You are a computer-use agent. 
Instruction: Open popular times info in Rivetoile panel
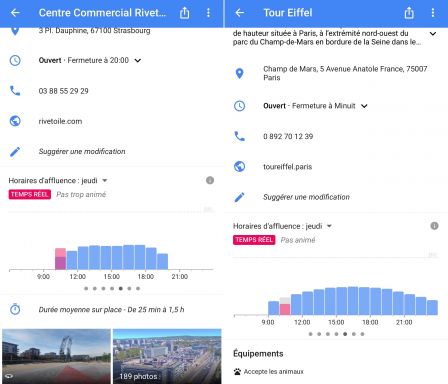pyautogui.click(x=210, y=180)
